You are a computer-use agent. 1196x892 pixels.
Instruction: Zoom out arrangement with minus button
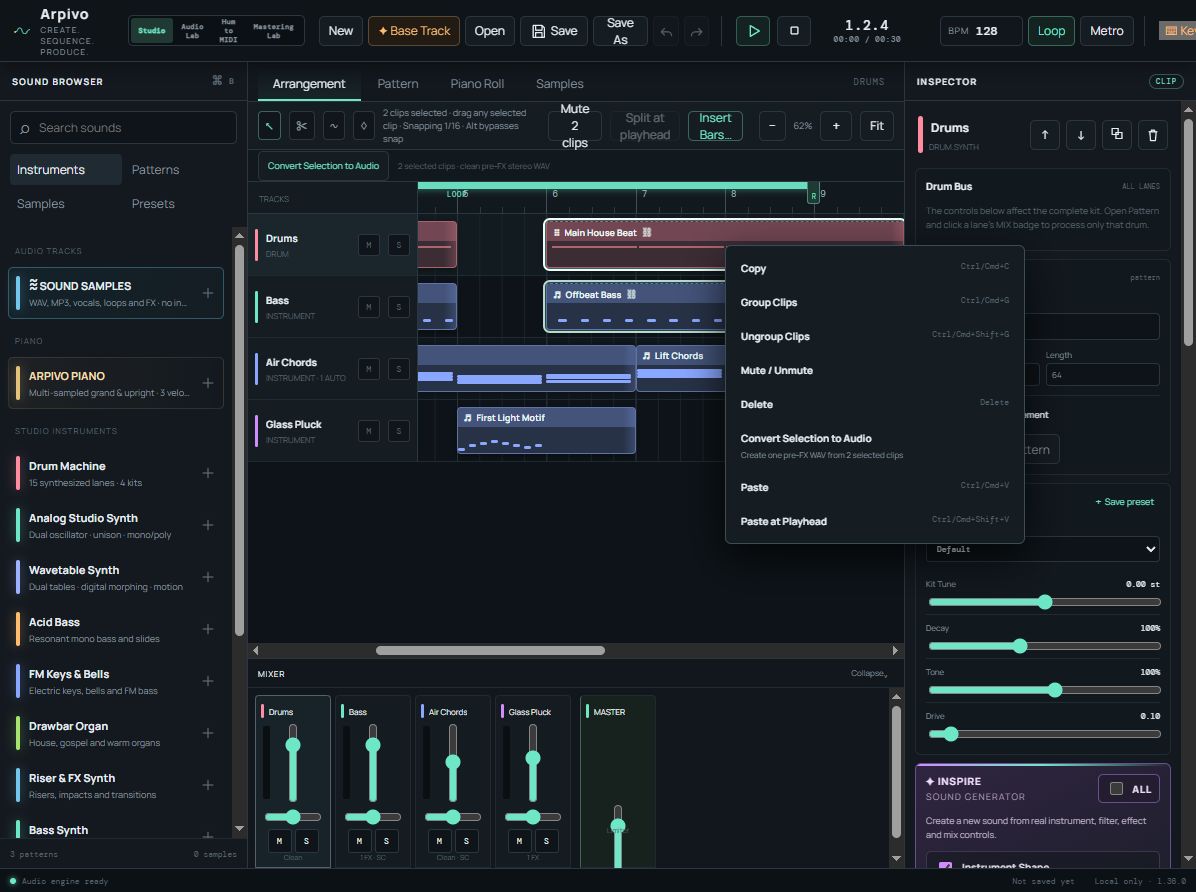[772, 126]
